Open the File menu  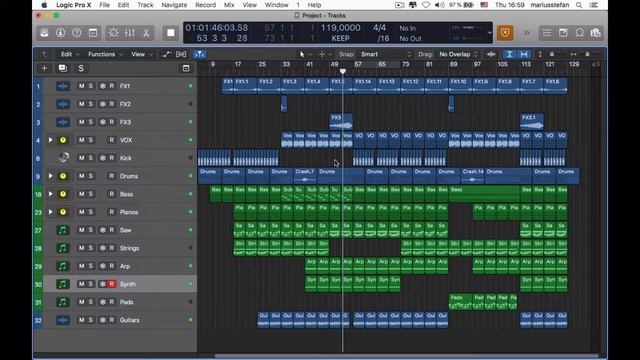pos(104,5)
